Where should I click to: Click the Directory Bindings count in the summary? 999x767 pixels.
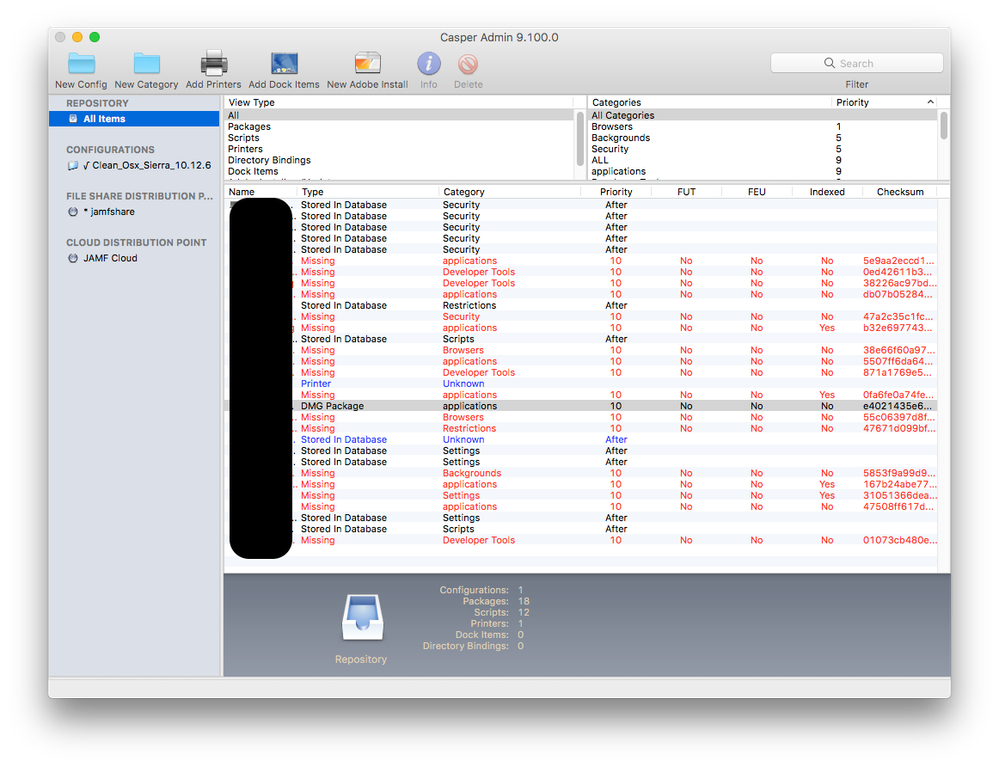click(x=521, y=646)
